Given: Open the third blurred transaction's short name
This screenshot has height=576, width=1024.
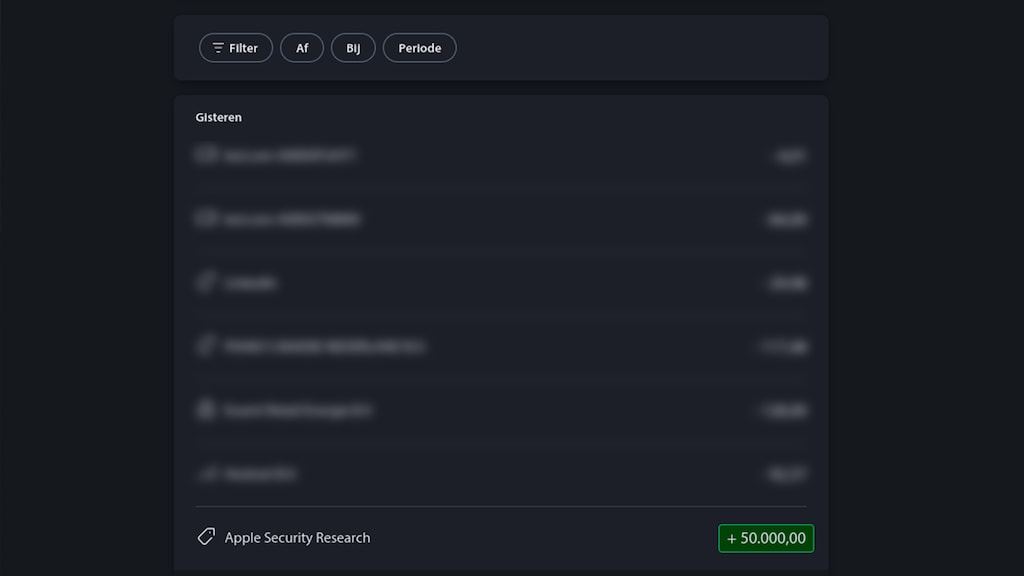Looking at the screenshot, I should coord(250,283).
